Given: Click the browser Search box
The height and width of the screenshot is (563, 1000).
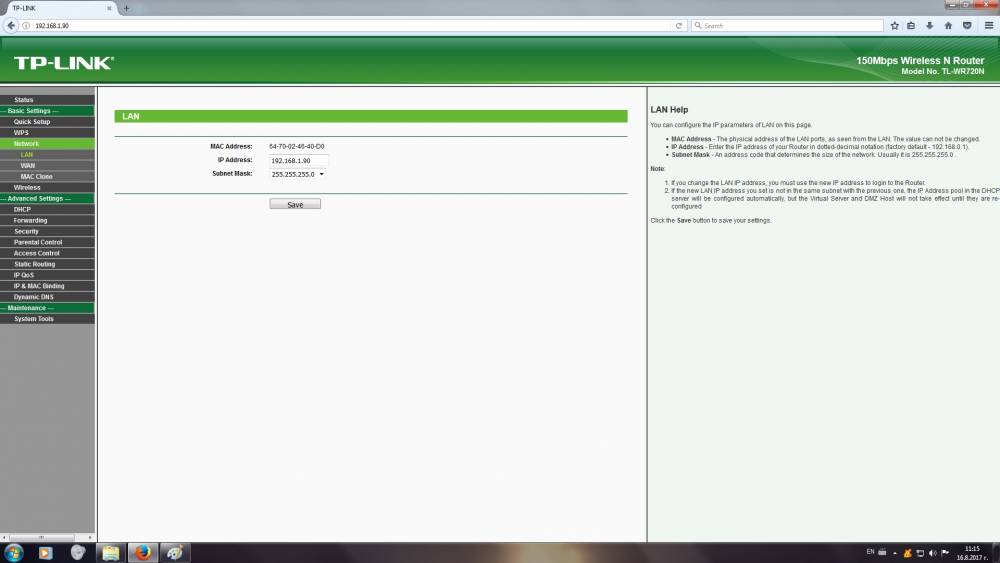Looking at the screenshot, I should coord(788,26).
